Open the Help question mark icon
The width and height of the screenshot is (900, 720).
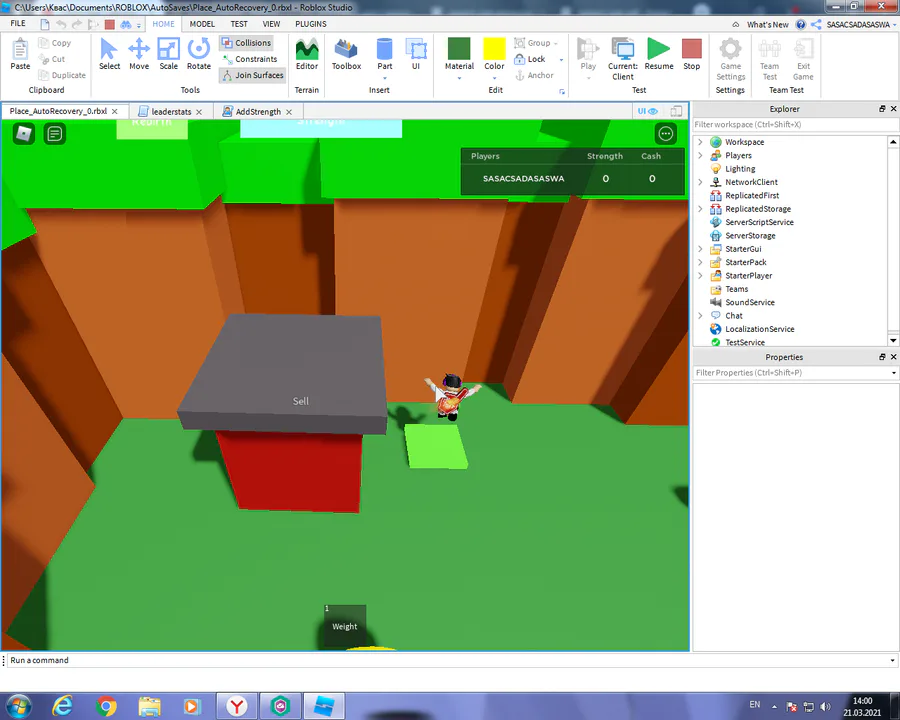point(801,24)
